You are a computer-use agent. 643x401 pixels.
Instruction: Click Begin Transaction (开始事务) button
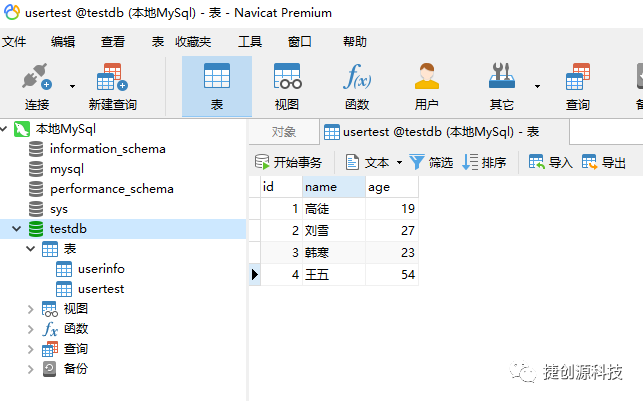[289, 162]
